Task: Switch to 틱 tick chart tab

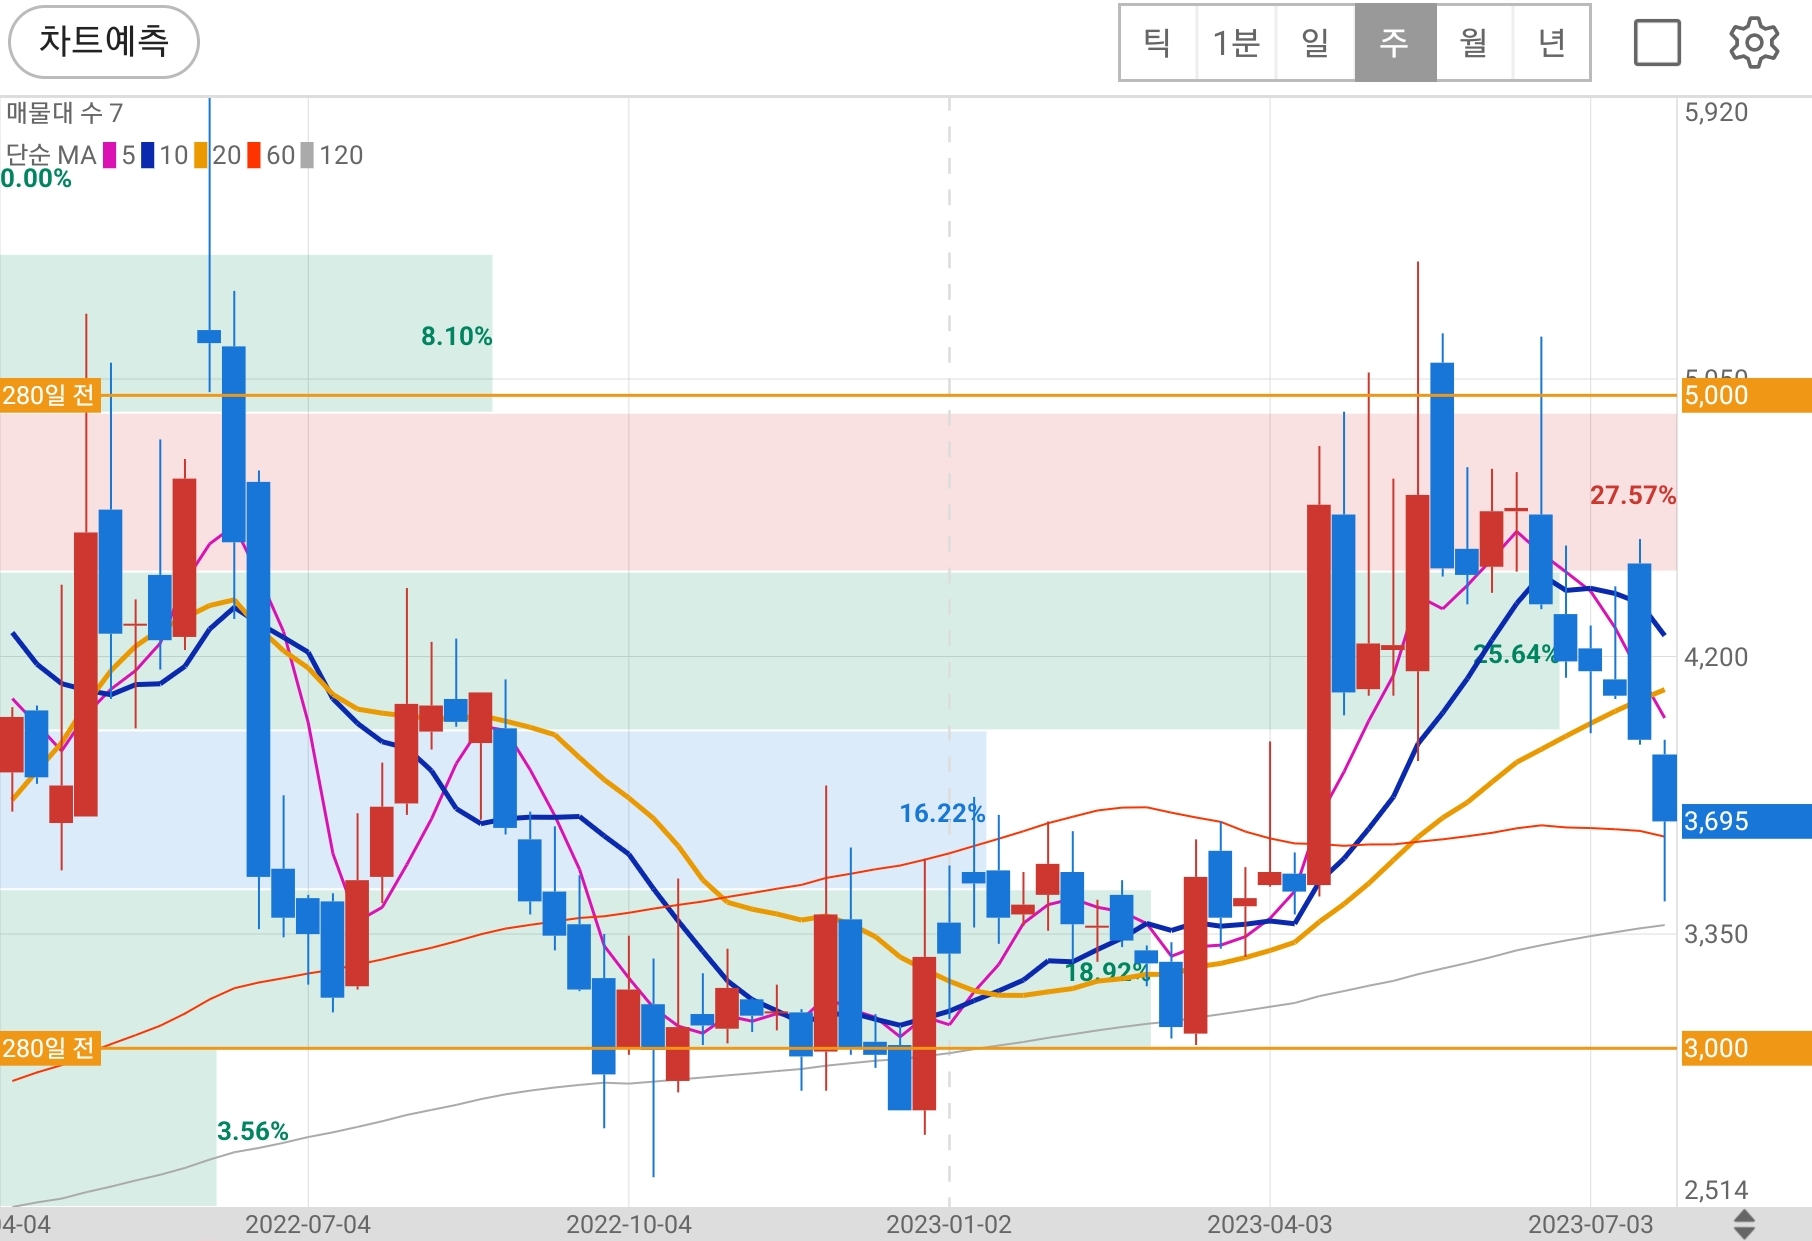Action: click(1158, 43)
